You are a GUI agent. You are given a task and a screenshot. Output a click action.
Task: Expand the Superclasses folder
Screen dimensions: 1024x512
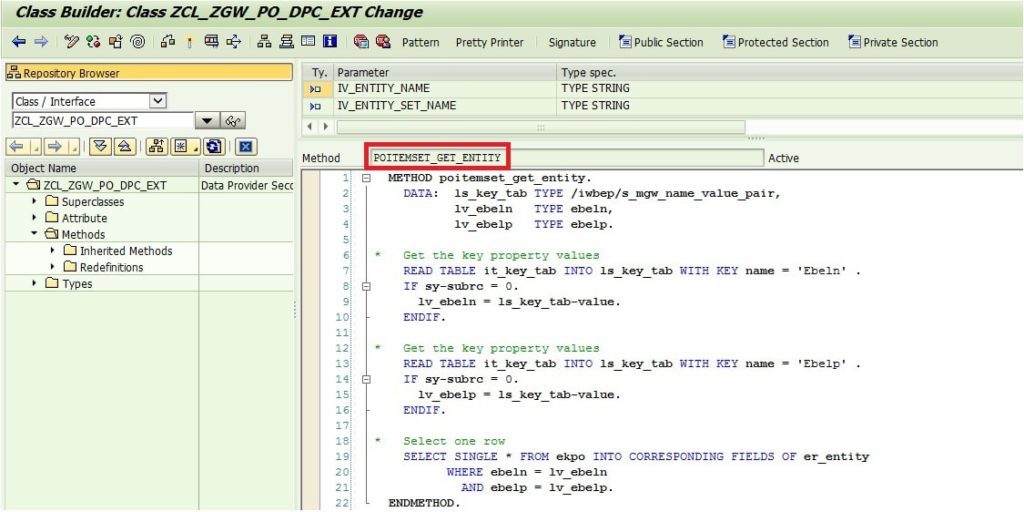point(34,201)
